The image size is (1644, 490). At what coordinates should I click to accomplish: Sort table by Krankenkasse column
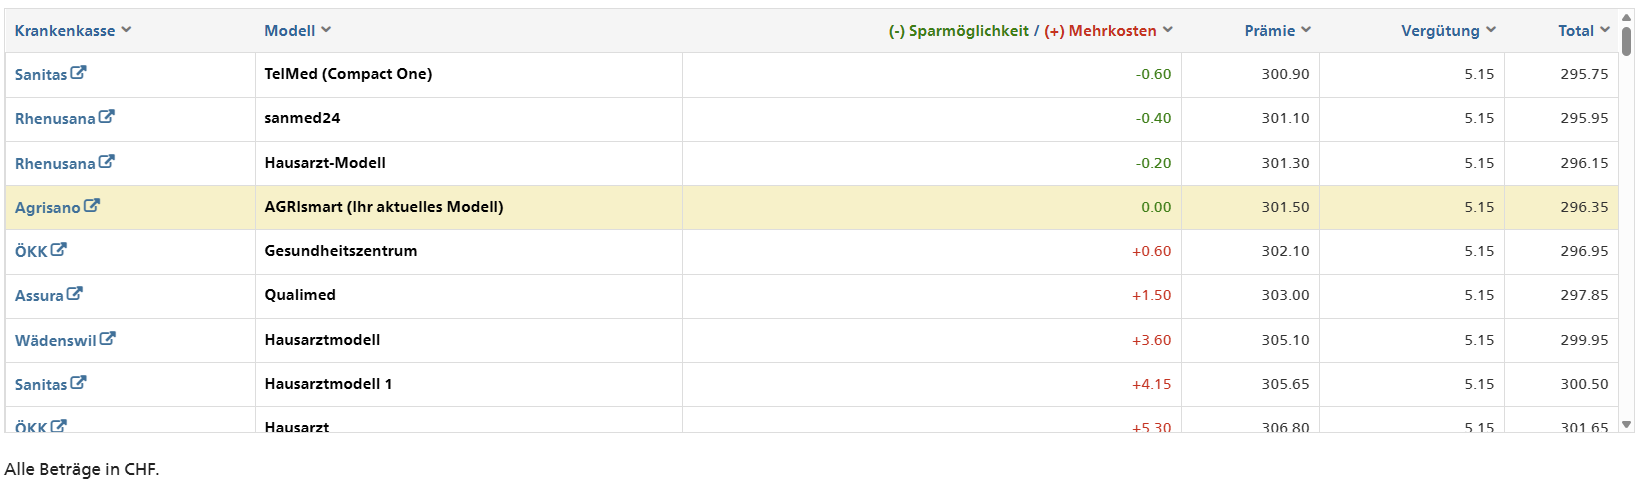[72, 31]
